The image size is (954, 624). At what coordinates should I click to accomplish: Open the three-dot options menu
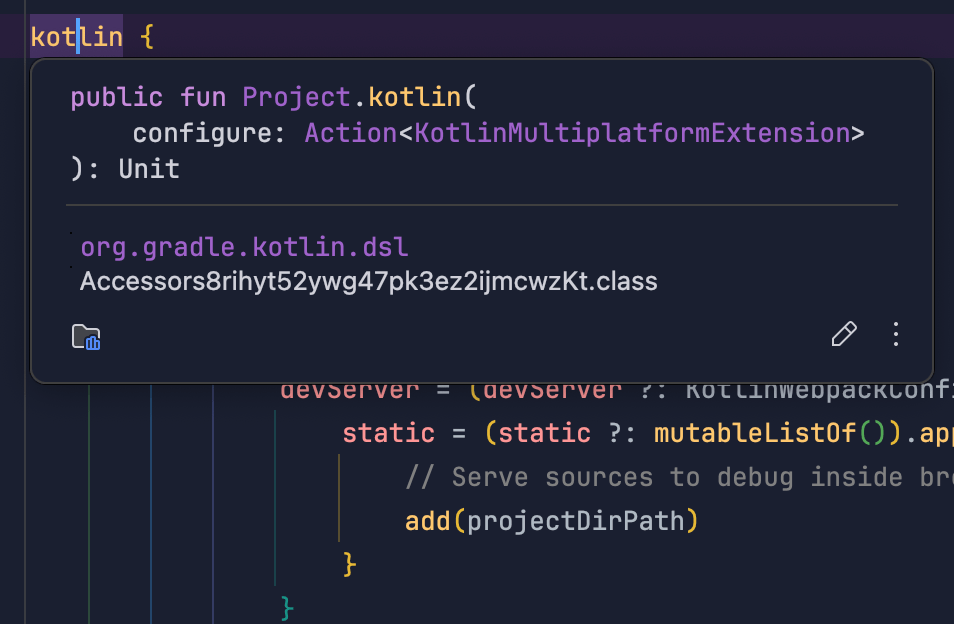(895, 334)
